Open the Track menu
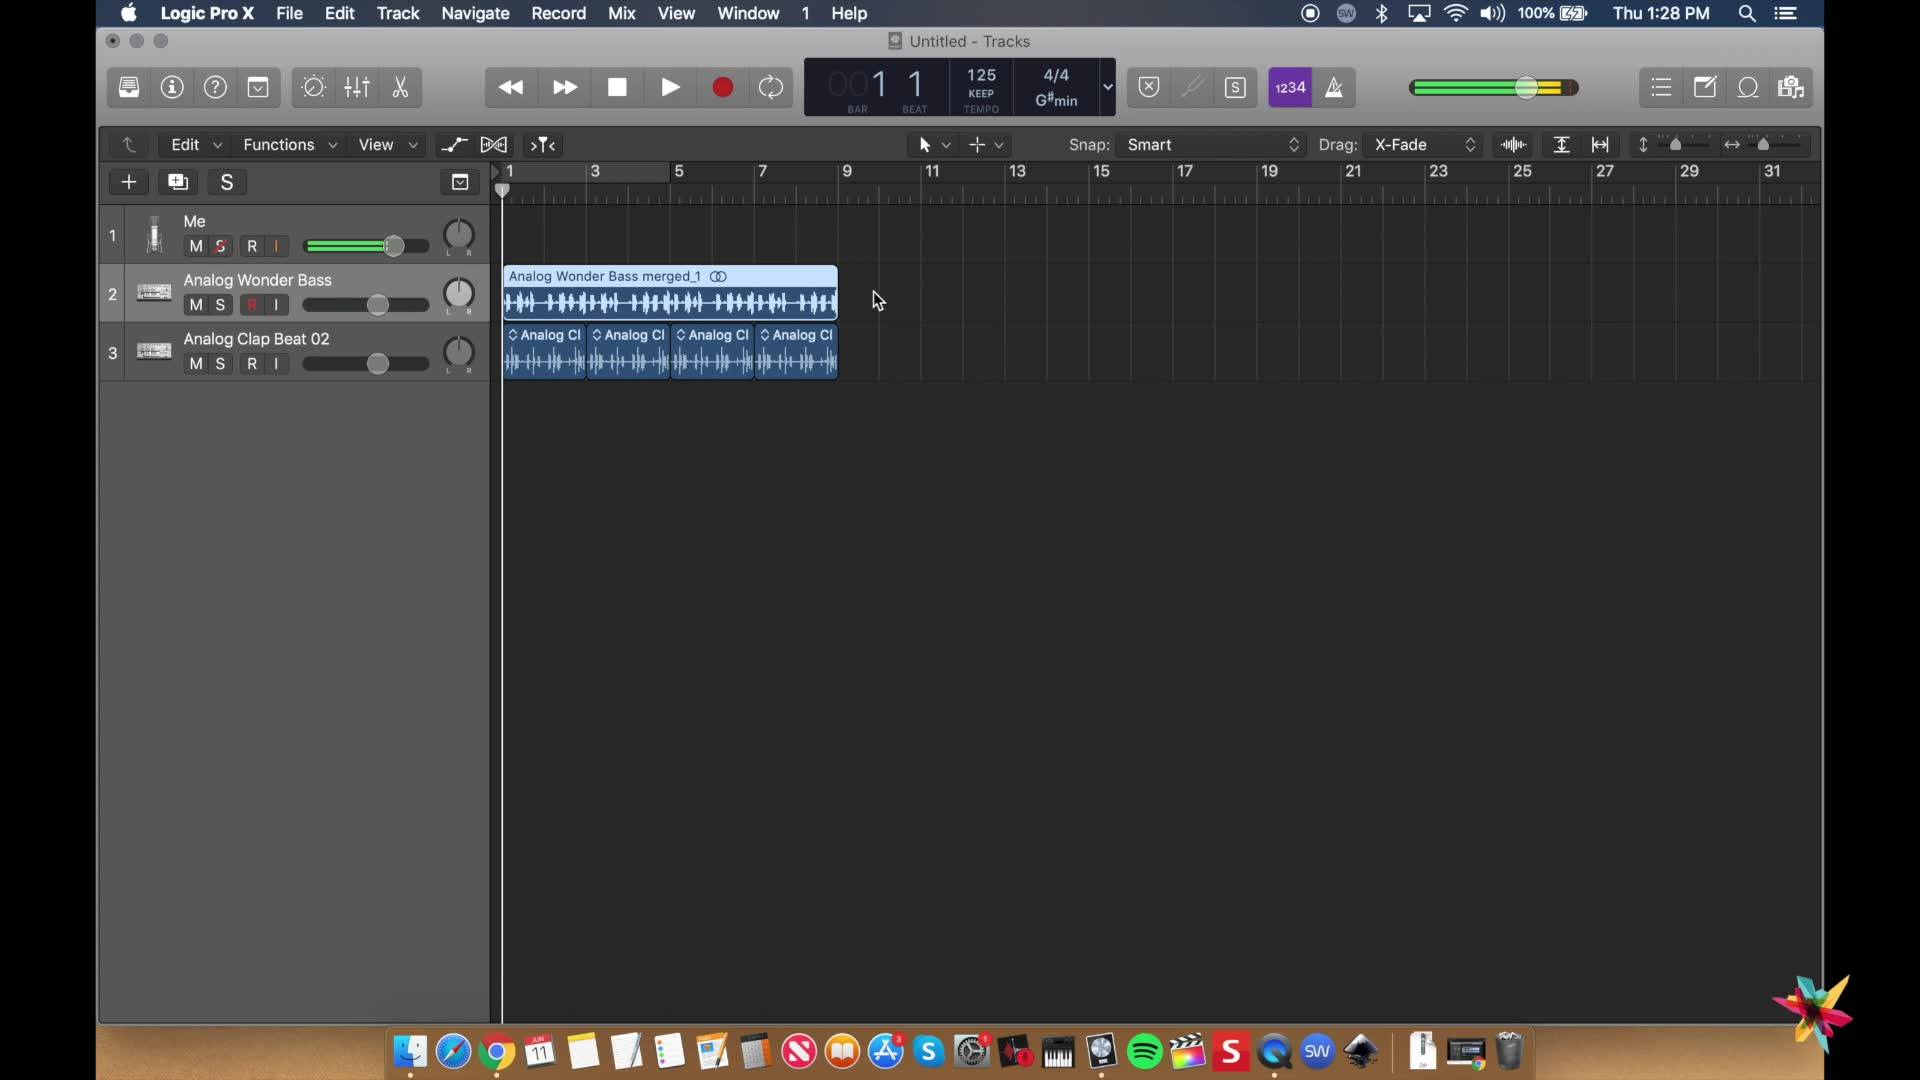The width and height of the screenshot is (1920, 1080). [398, 13]
